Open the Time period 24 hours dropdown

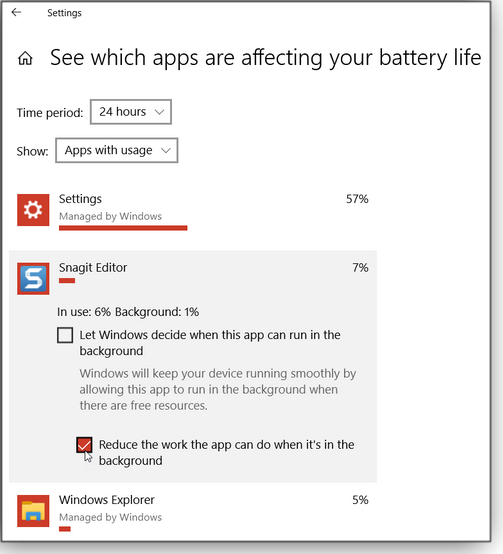(131, 112)
